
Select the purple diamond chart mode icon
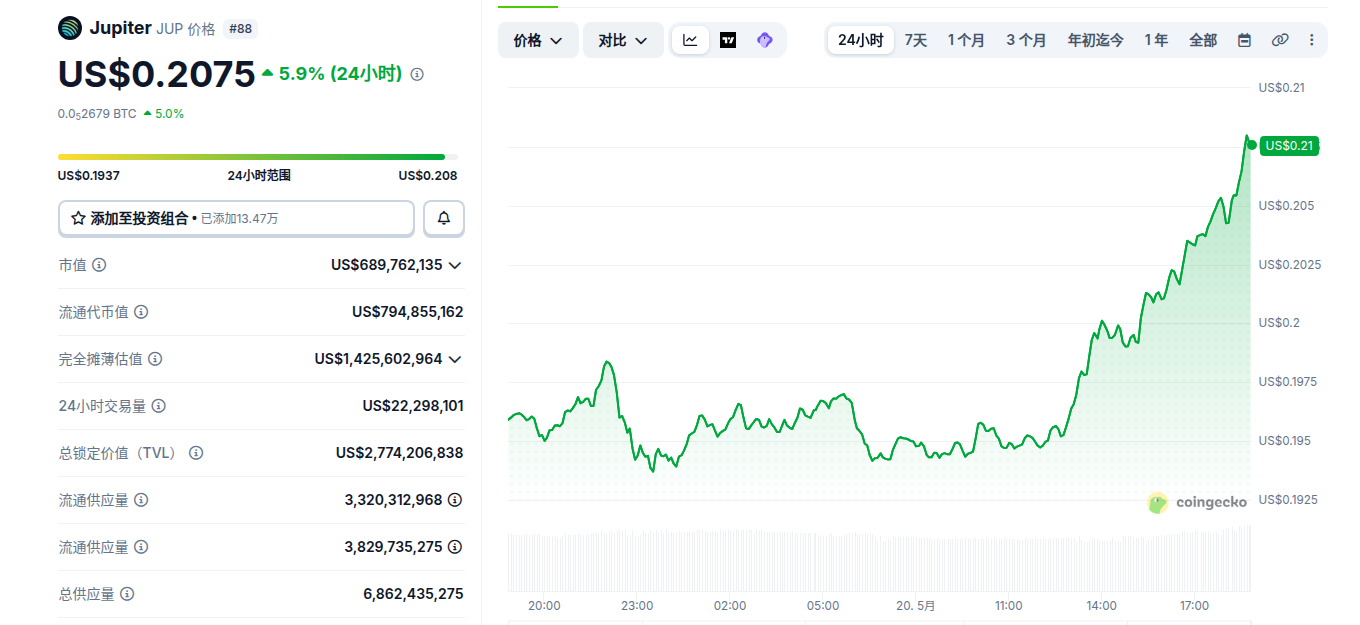pos(765,40)
